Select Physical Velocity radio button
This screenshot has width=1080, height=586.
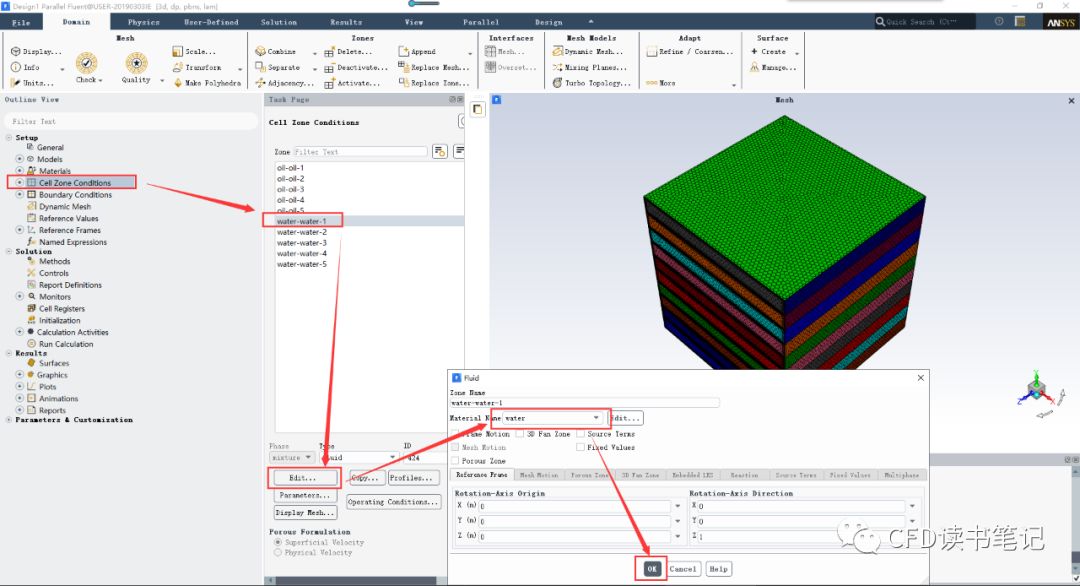click(278, 552)
